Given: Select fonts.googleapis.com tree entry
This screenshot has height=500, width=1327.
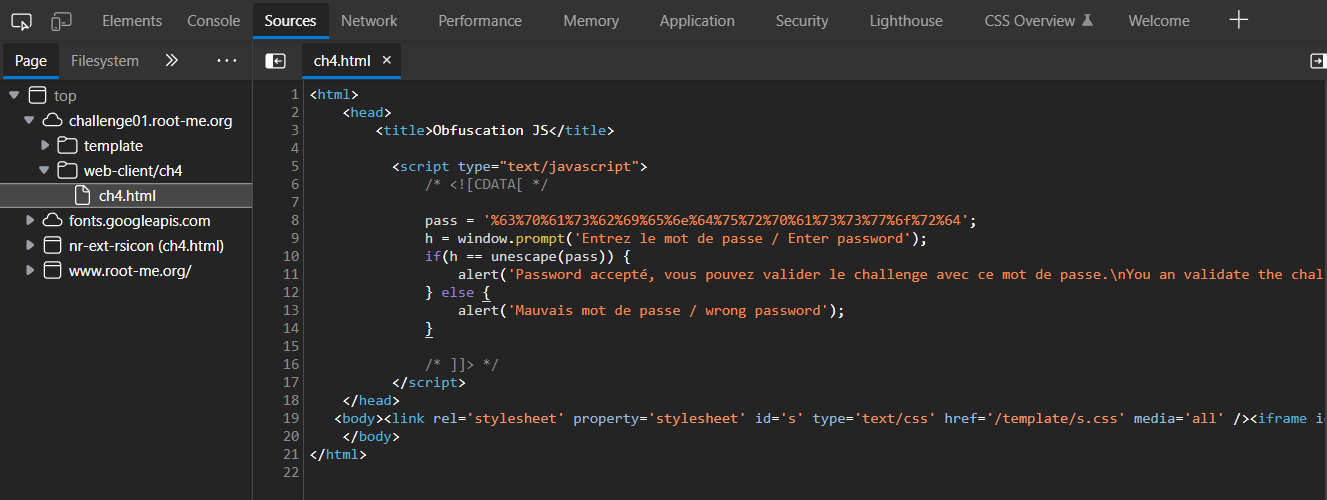Looking at the screenshot, I should 140,221.
